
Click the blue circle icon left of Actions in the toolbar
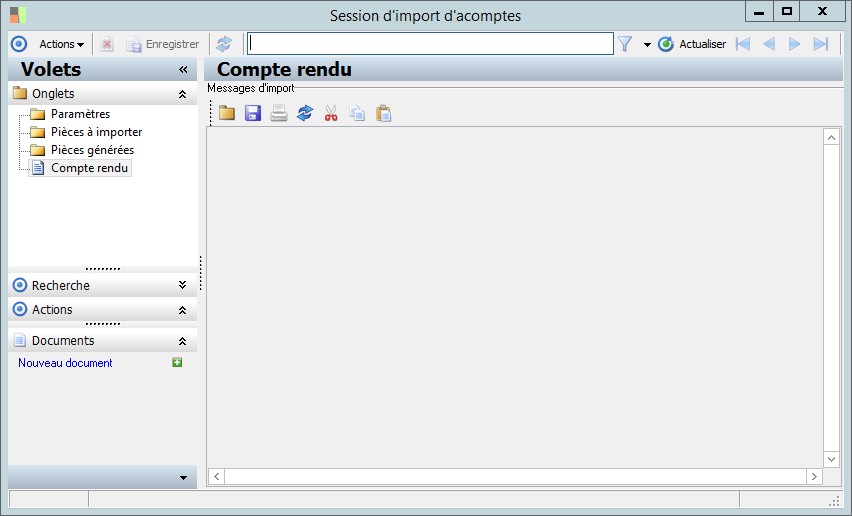[19, 44]
